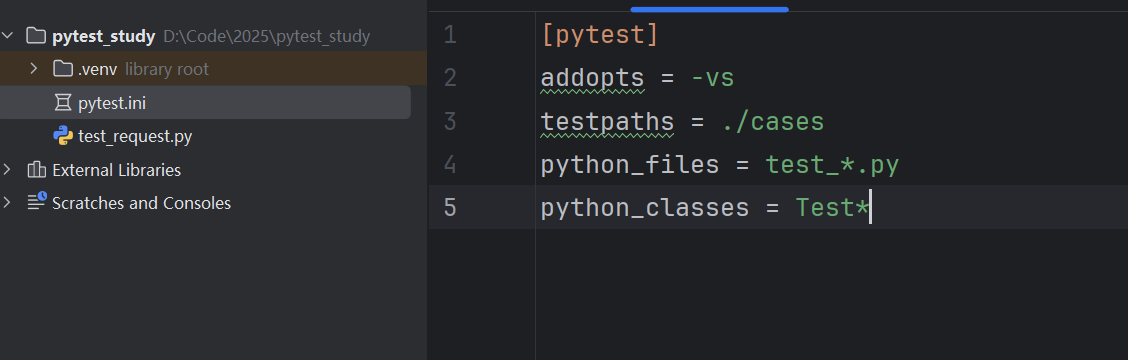Click line number 2 in gutter
Image resolution: width=1128 pixels, height=360 pixels.
pyautogui.click(x=450, y=78)
